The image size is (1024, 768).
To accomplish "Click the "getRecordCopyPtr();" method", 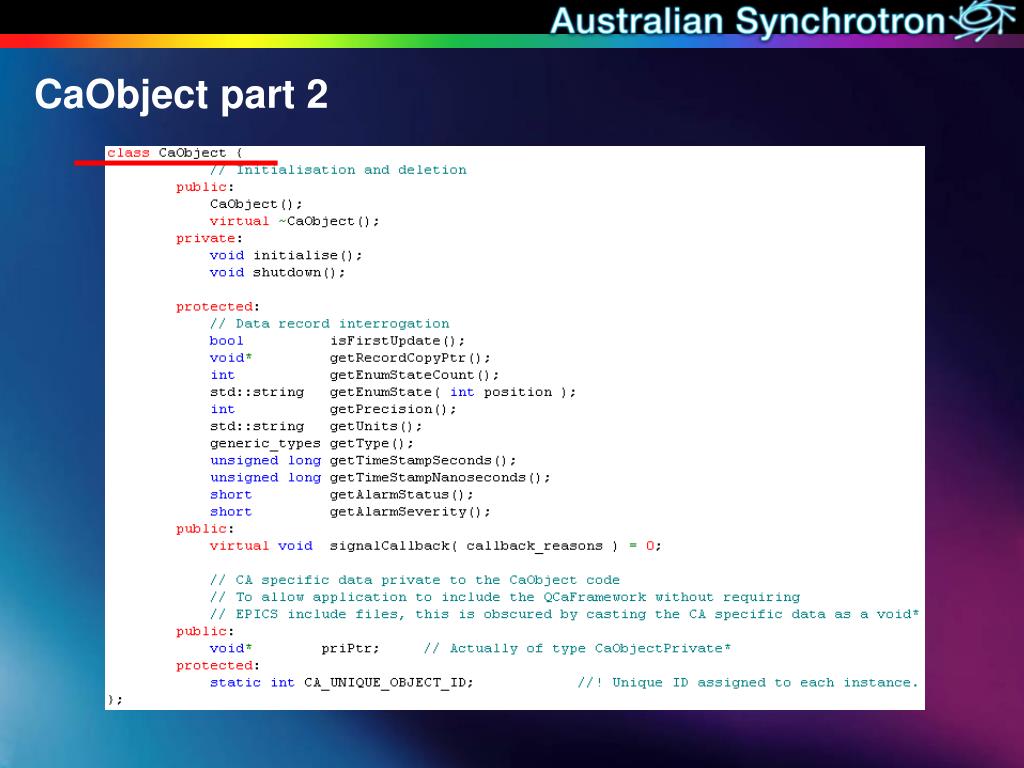I will (409, 358).
